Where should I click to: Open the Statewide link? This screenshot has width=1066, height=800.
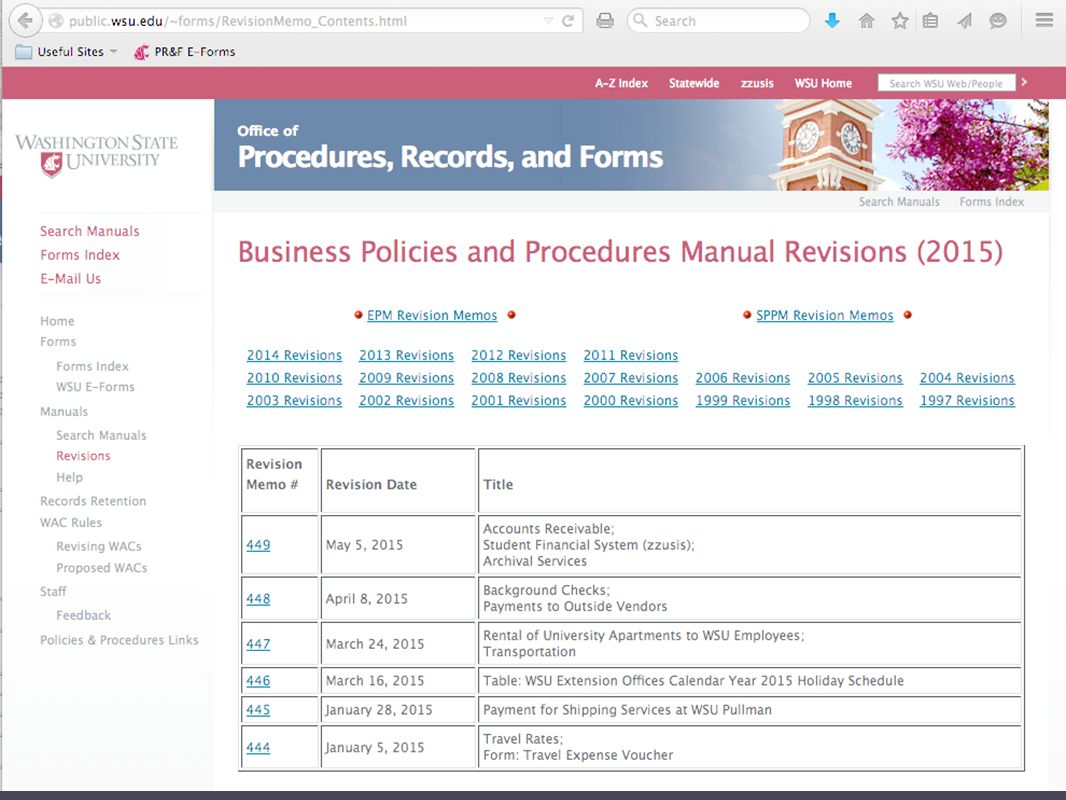tap(693, 83)
